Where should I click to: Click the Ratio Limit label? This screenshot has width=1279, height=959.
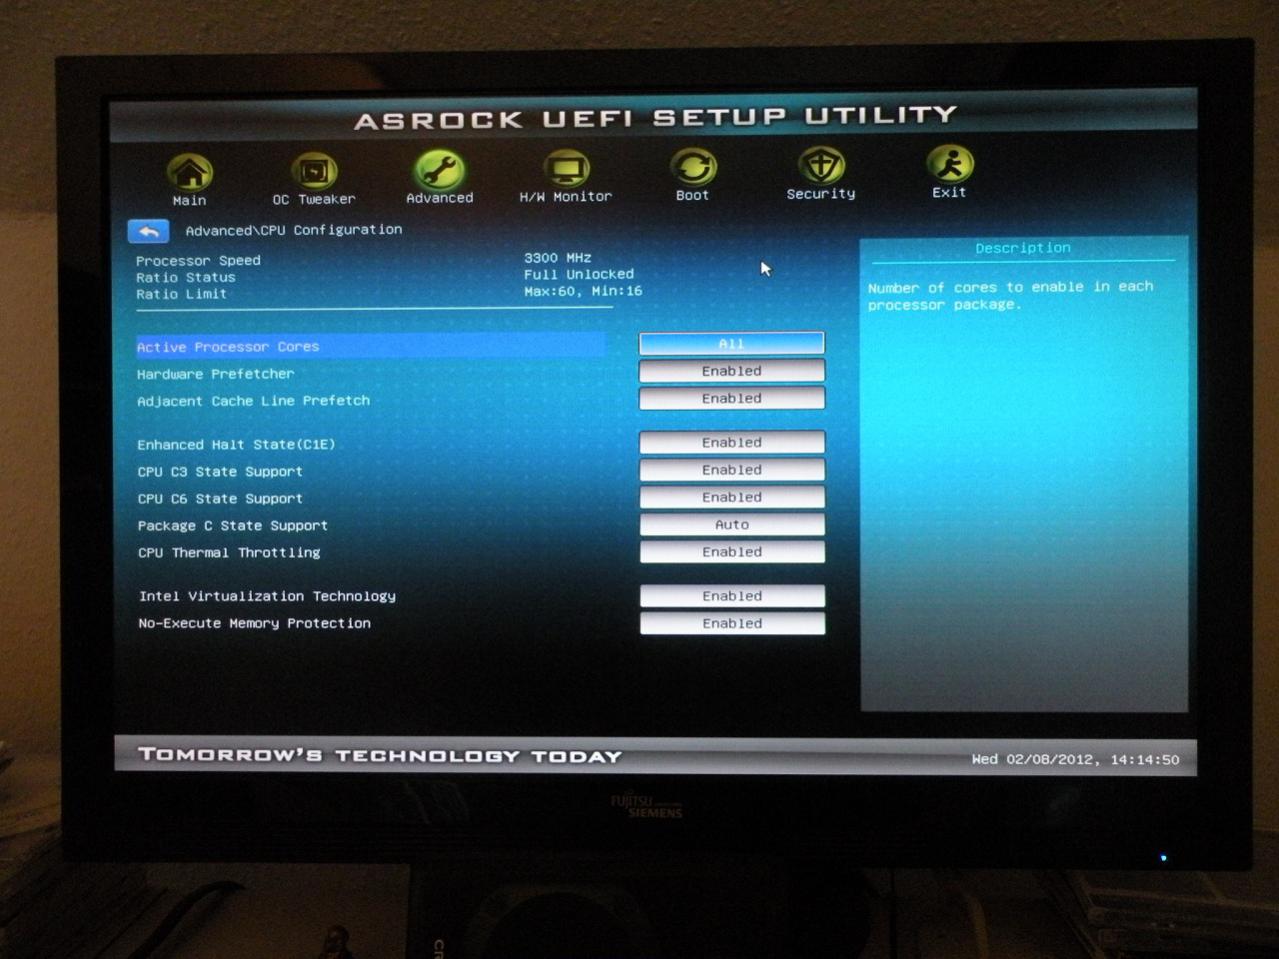[182, 294]
